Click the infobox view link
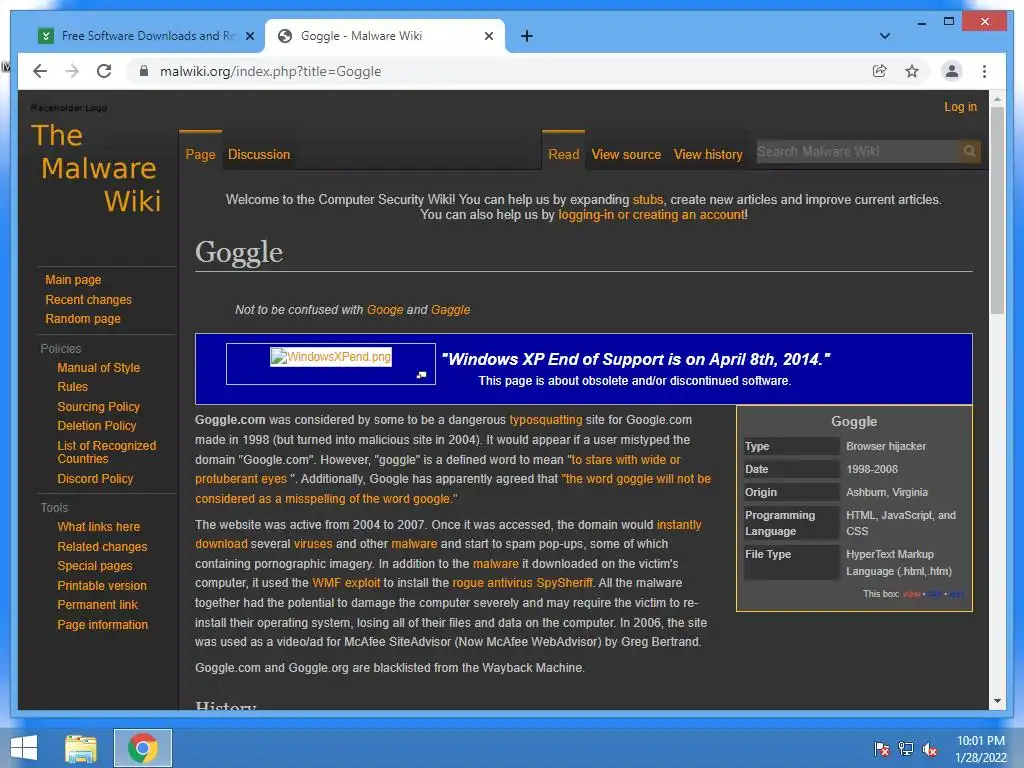The image size is (1024, 768). 912,594
